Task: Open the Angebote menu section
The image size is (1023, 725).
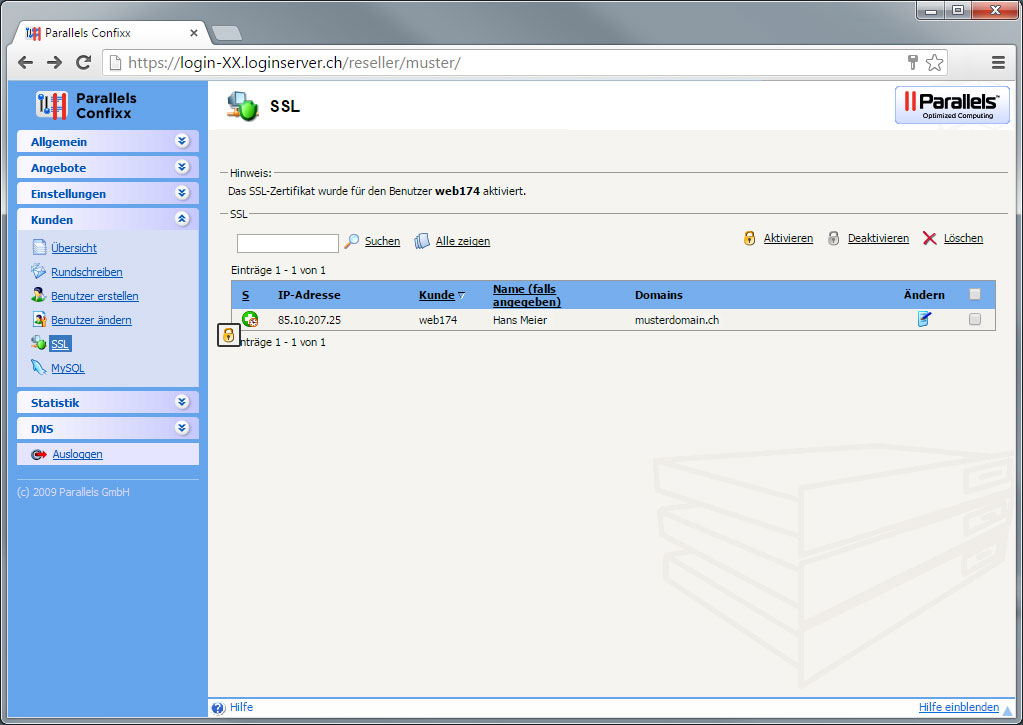Action: (x=108, y=168)
